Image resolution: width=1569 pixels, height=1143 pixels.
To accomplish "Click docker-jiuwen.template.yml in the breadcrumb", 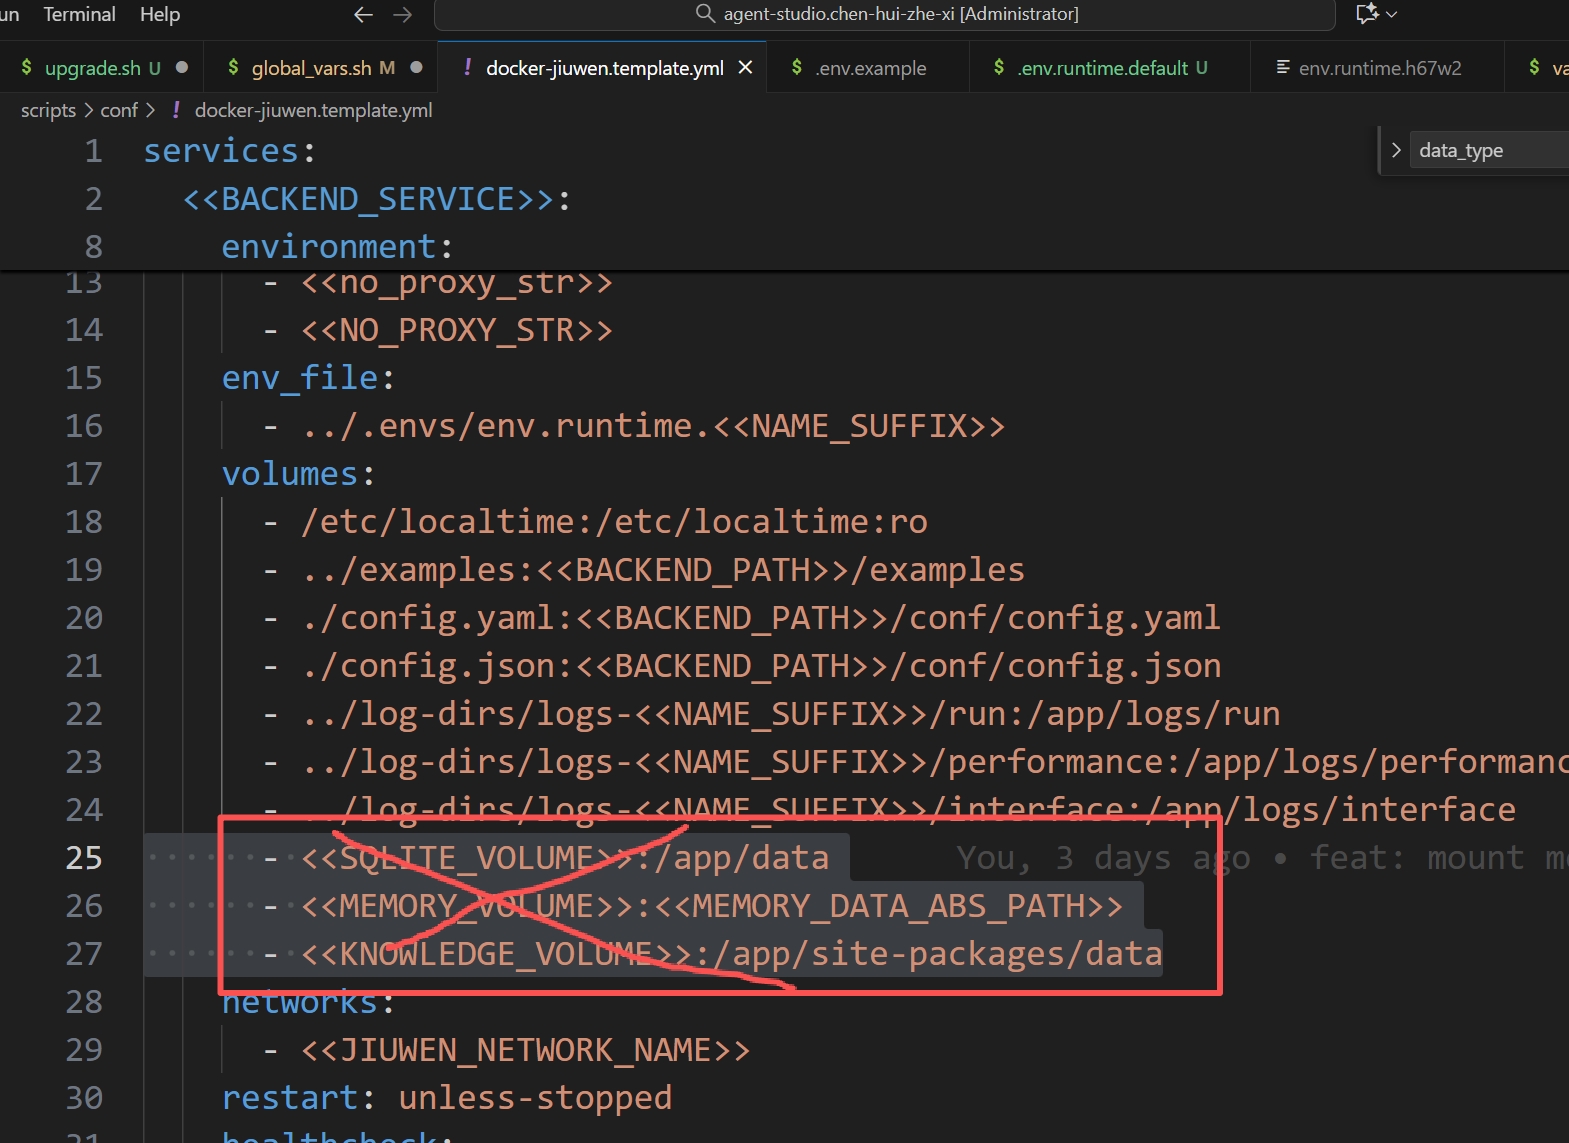I will 313,110.
